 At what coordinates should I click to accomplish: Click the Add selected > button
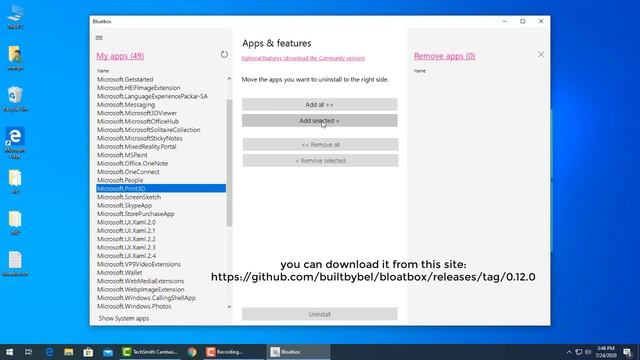click(x=319, y=120)
